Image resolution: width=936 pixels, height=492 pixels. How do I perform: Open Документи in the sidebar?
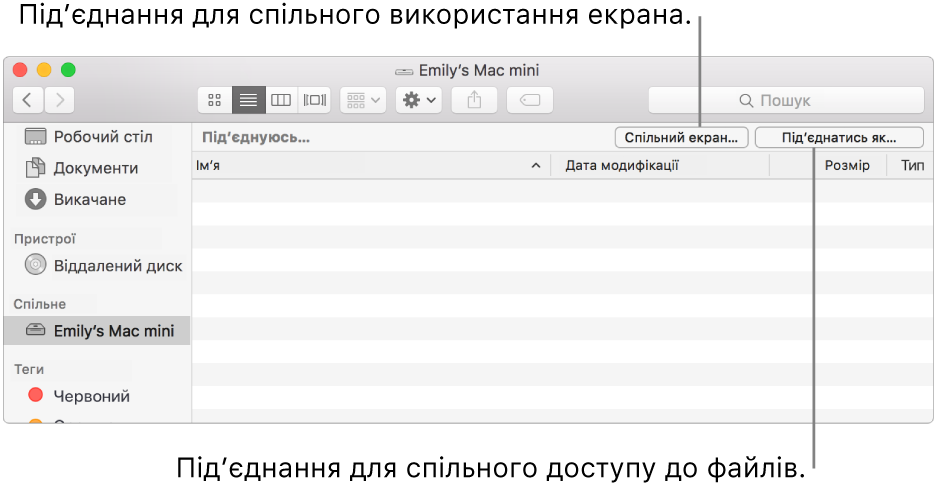point(97,168)
